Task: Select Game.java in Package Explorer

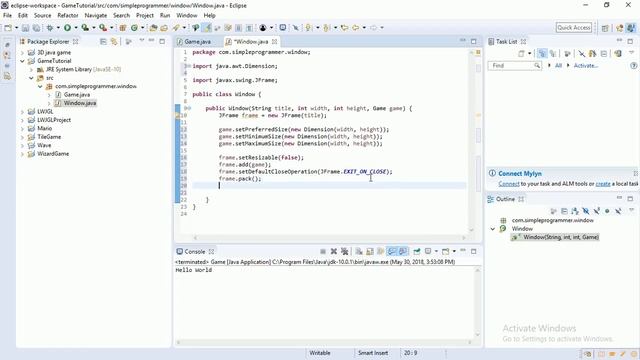Action: click(x=77, y=95)
